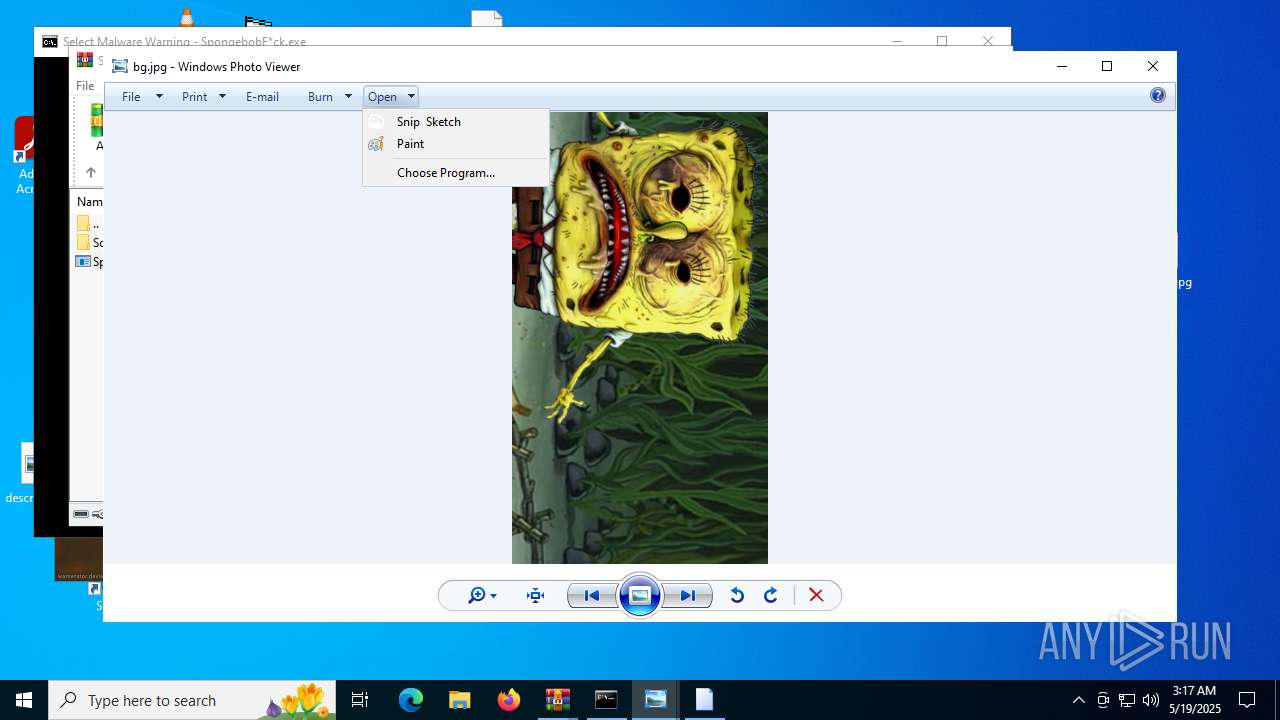The width and height of the screenshot is (1280, 720).
Task: Show hidden system tray icons
Action: [x=1078, y=700]
